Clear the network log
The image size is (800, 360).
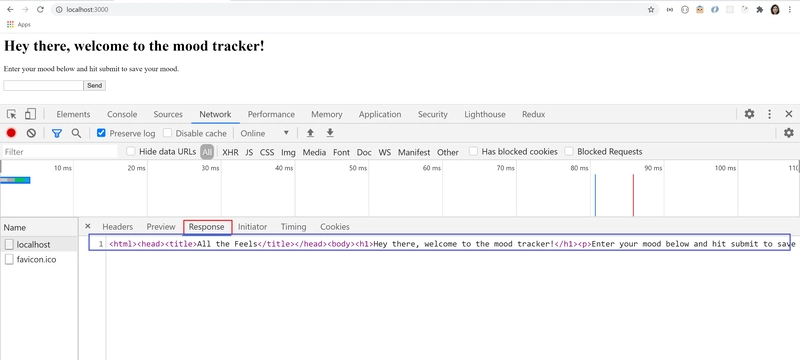click(x=31, y=133)
